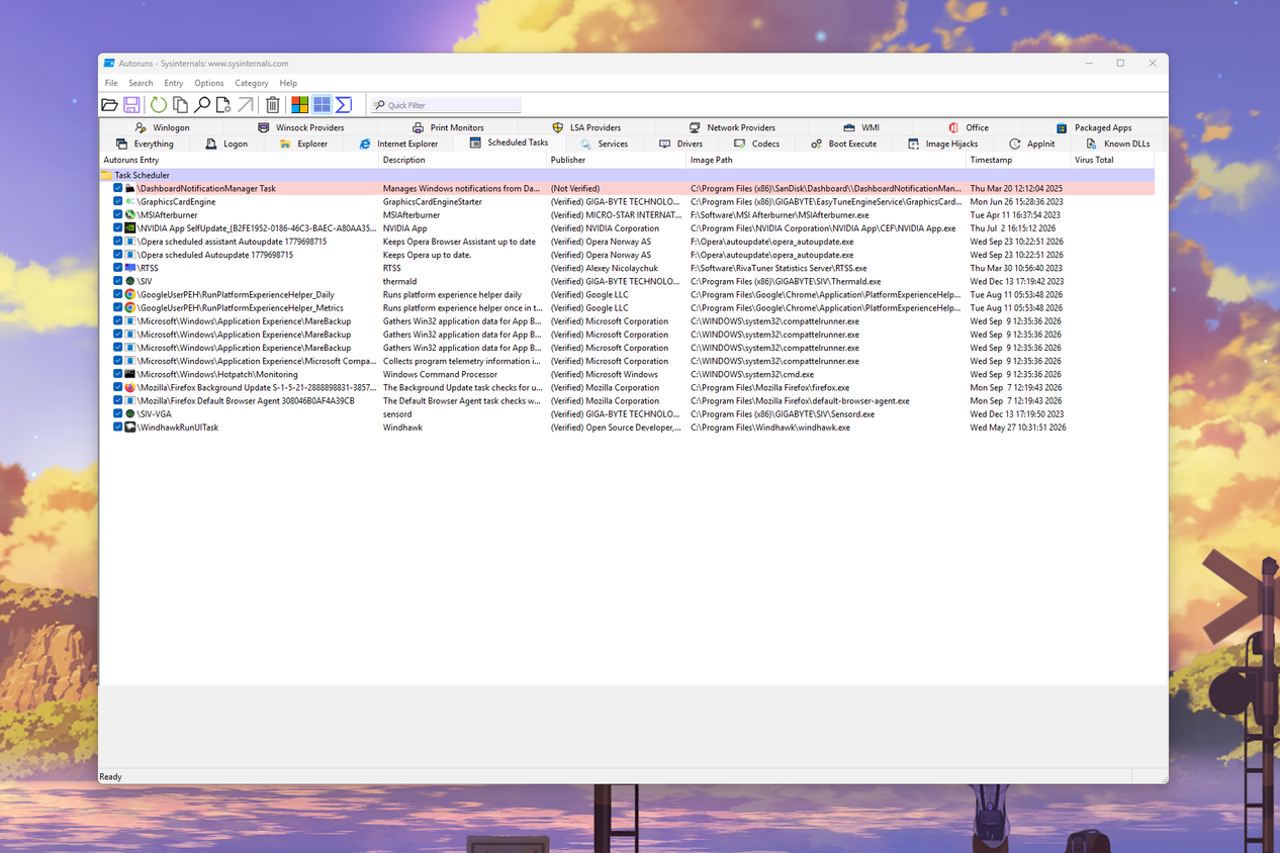Uncheck the DashboardNotificationManager Task entry

(x=118, y=188)
